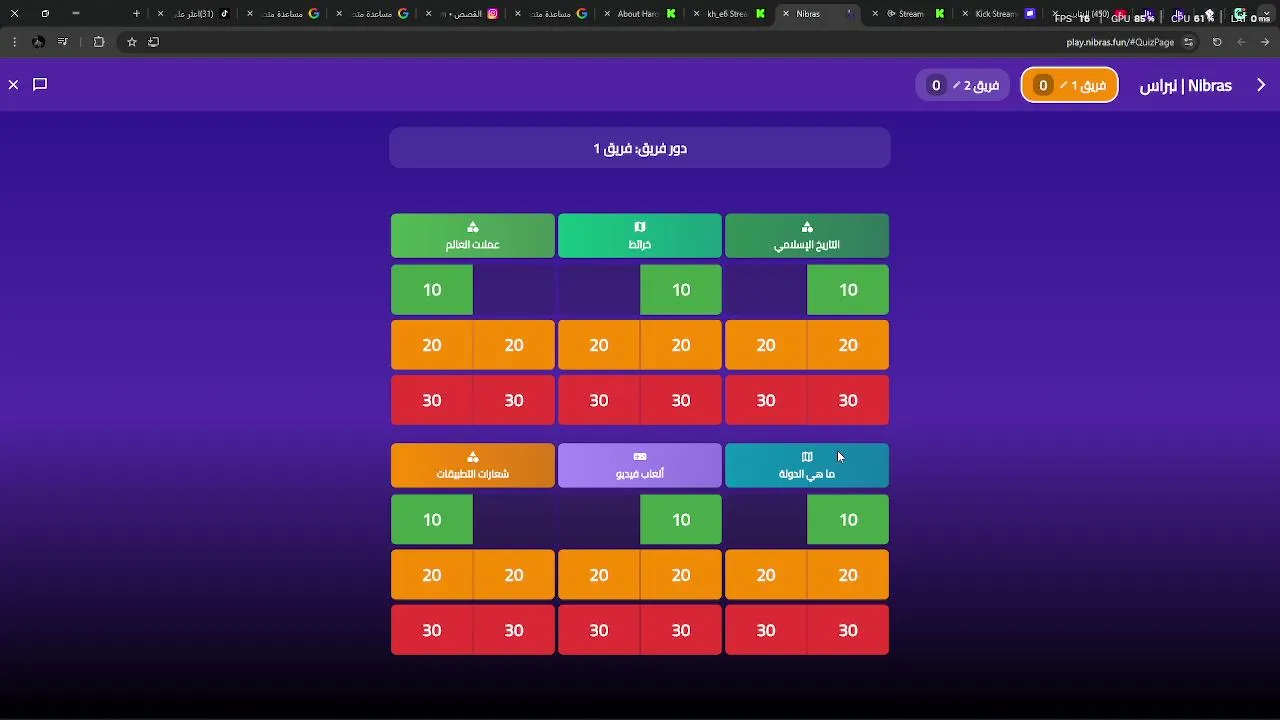Image resolution: width=1280 pixels, height=720 pixels.
Task: Close the Nibras browser tab
Action: point(785,14)
